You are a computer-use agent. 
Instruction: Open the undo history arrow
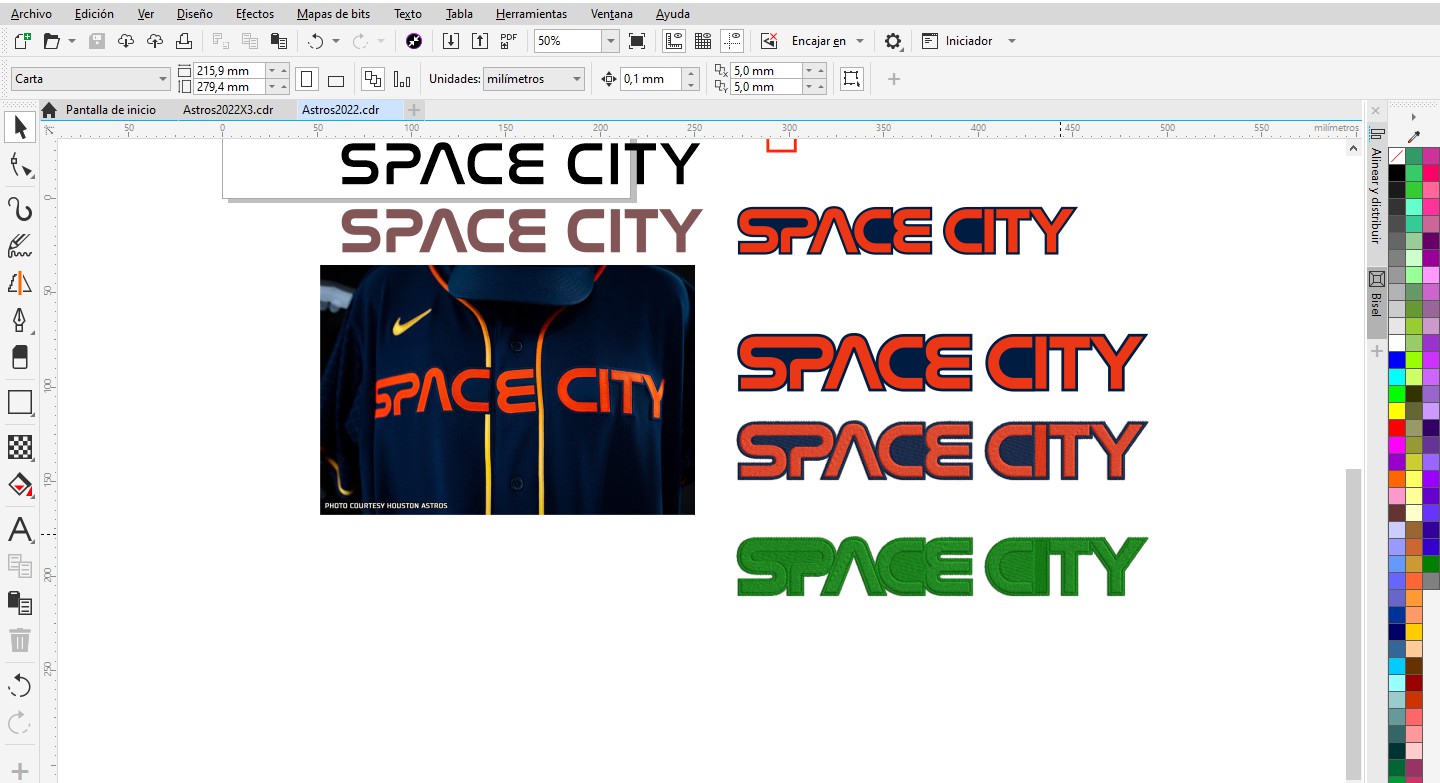coord(336,41)
